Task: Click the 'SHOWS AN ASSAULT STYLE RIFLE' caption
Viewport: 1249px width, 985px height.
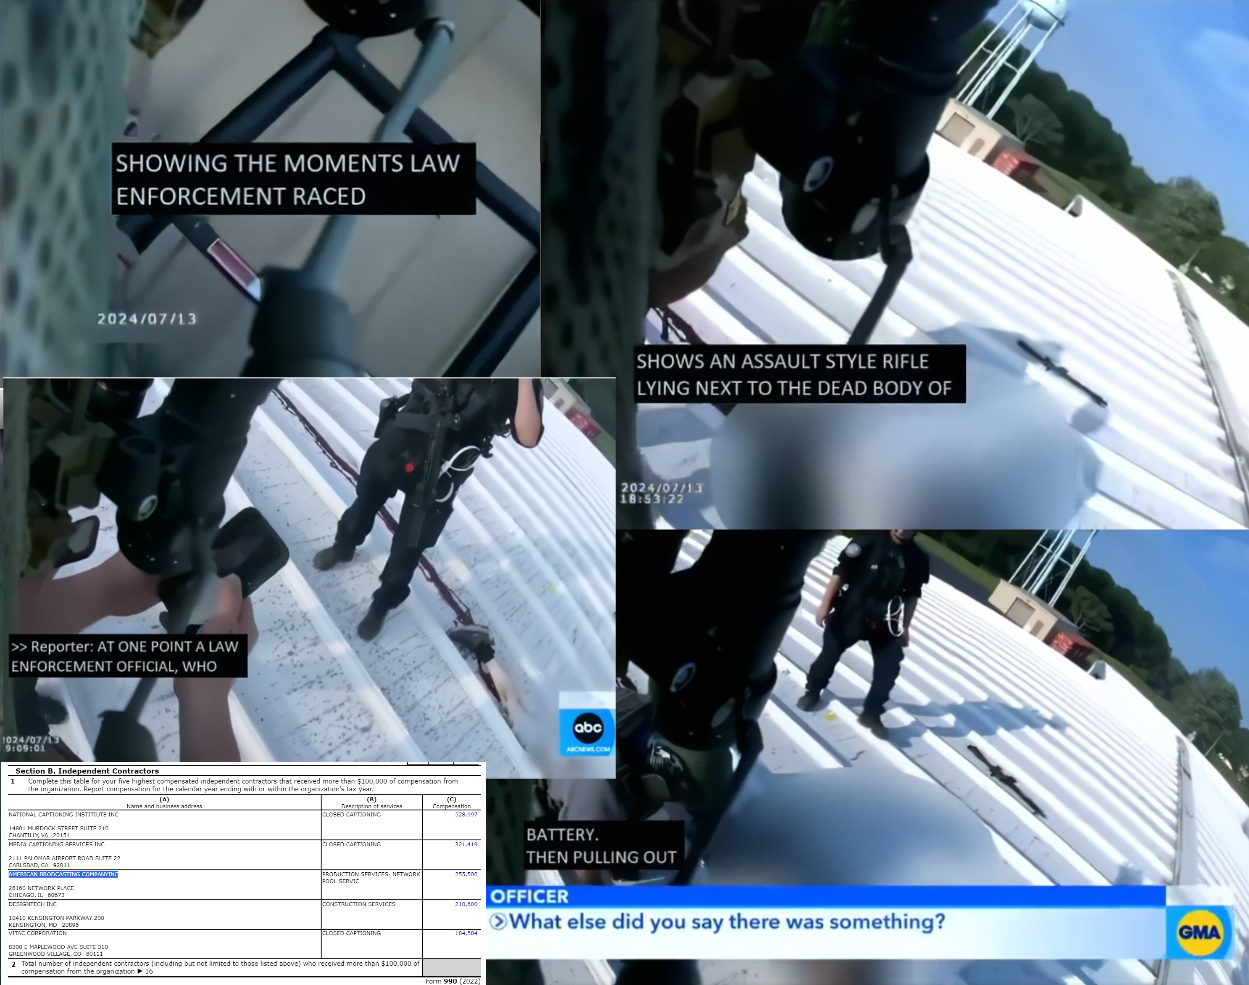Action: click(x=798, y=374)
